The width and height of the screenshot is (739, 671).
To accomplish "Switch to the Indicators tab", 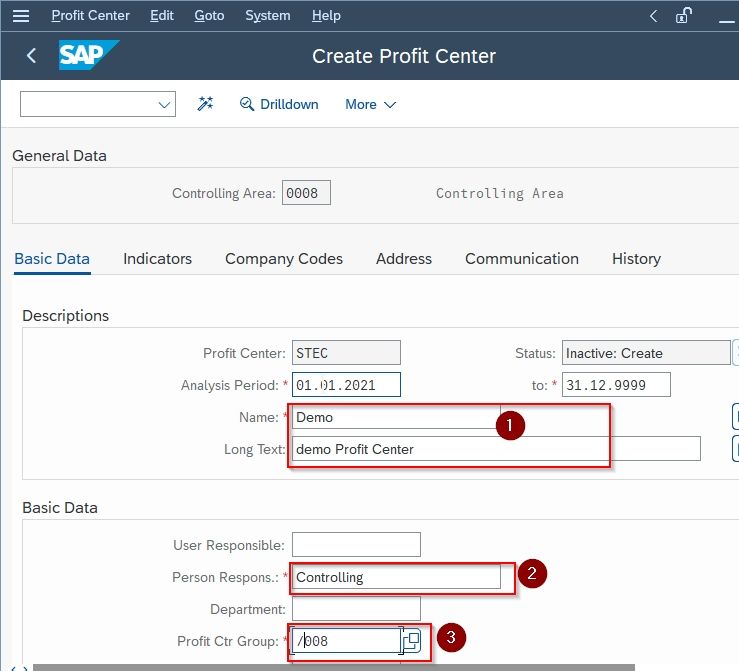I will 157,259.
